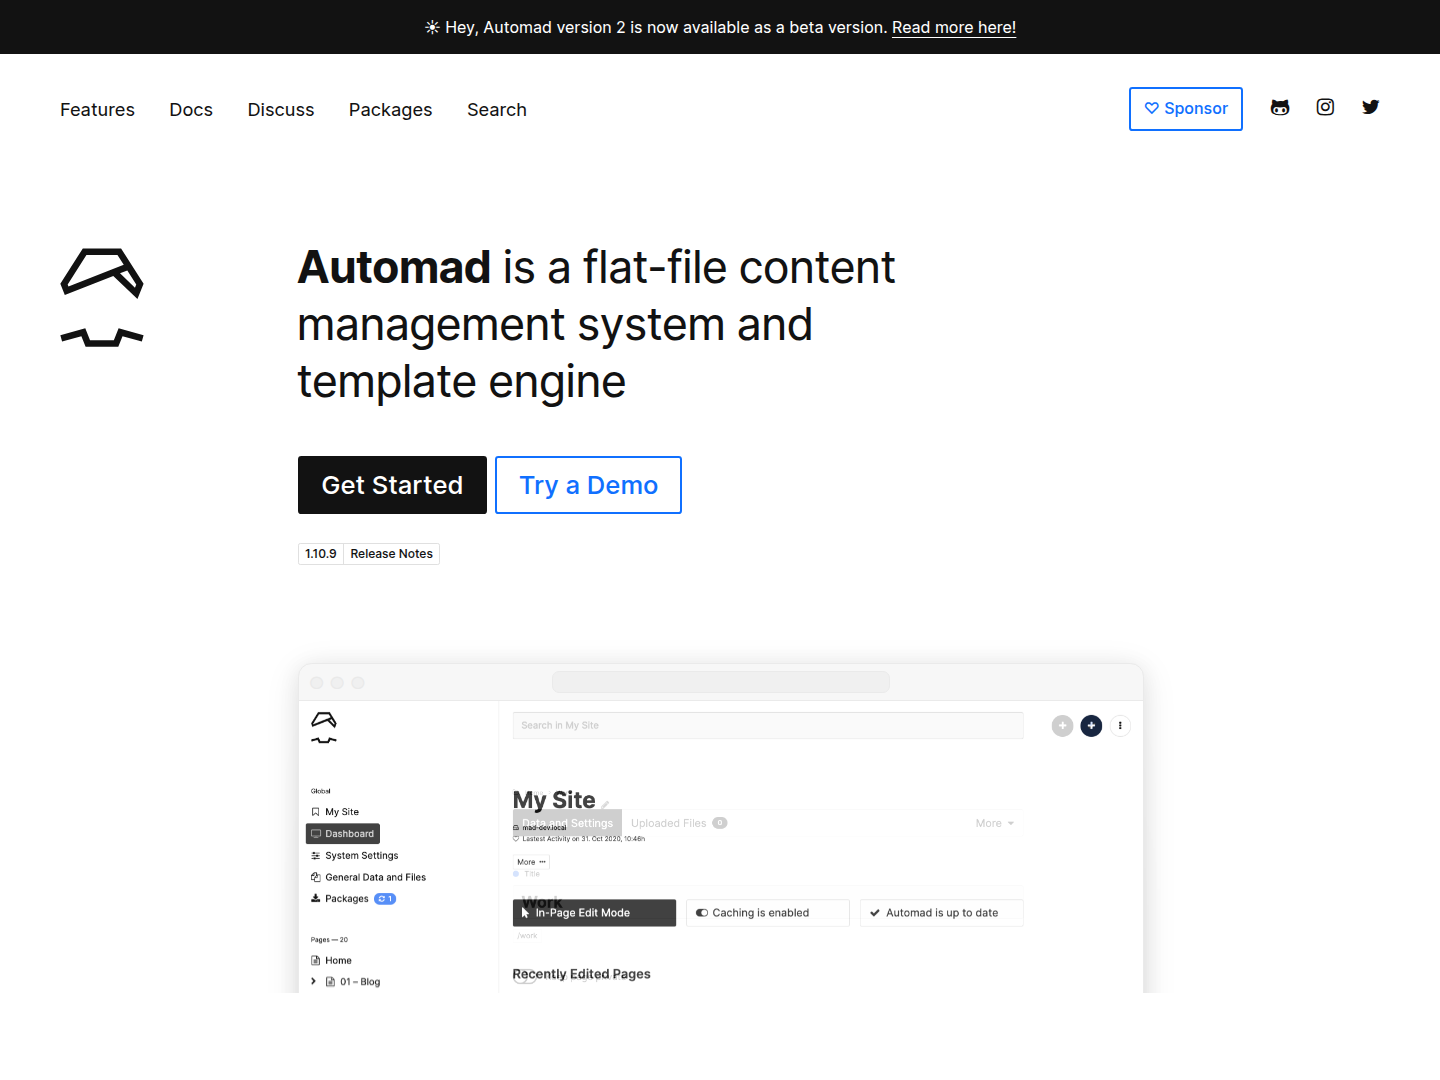
Task: Click the Get Started button
Action: pos(392,485)
